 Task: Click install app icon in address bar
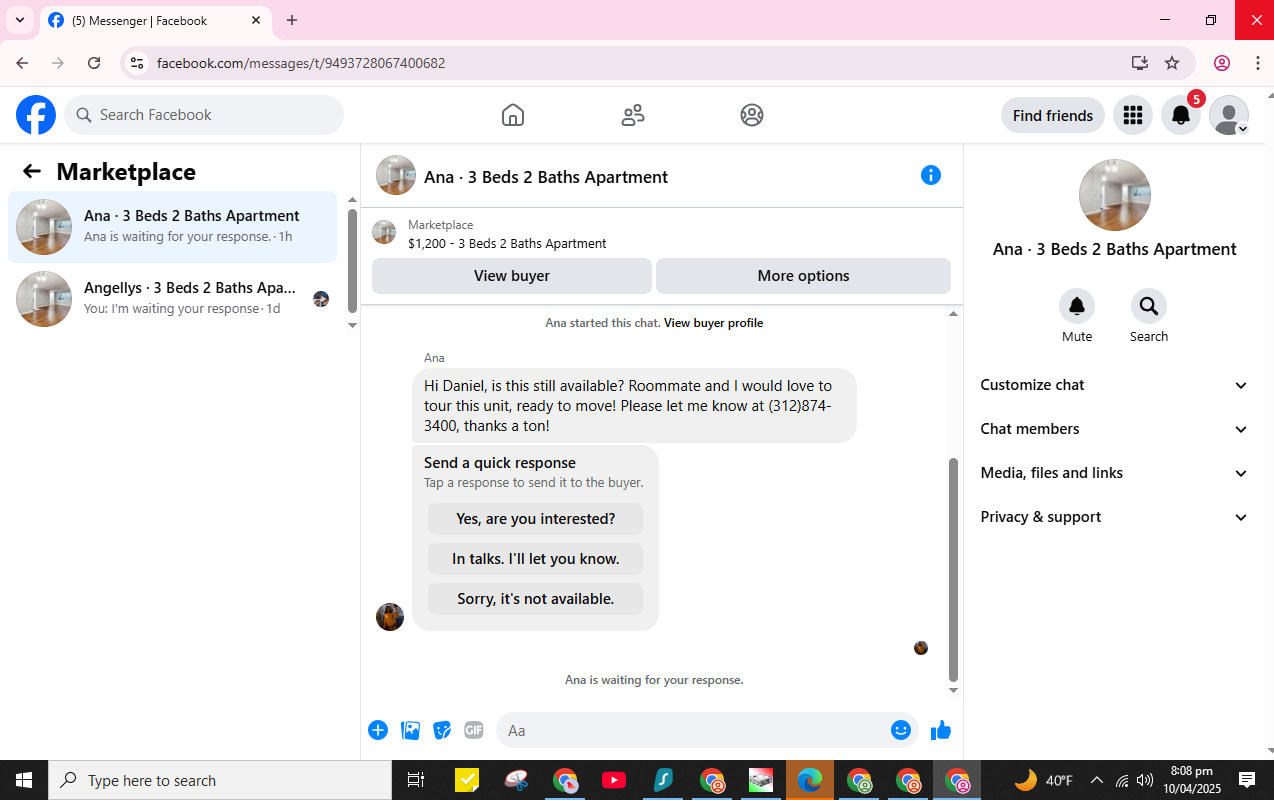point(1140,63)
